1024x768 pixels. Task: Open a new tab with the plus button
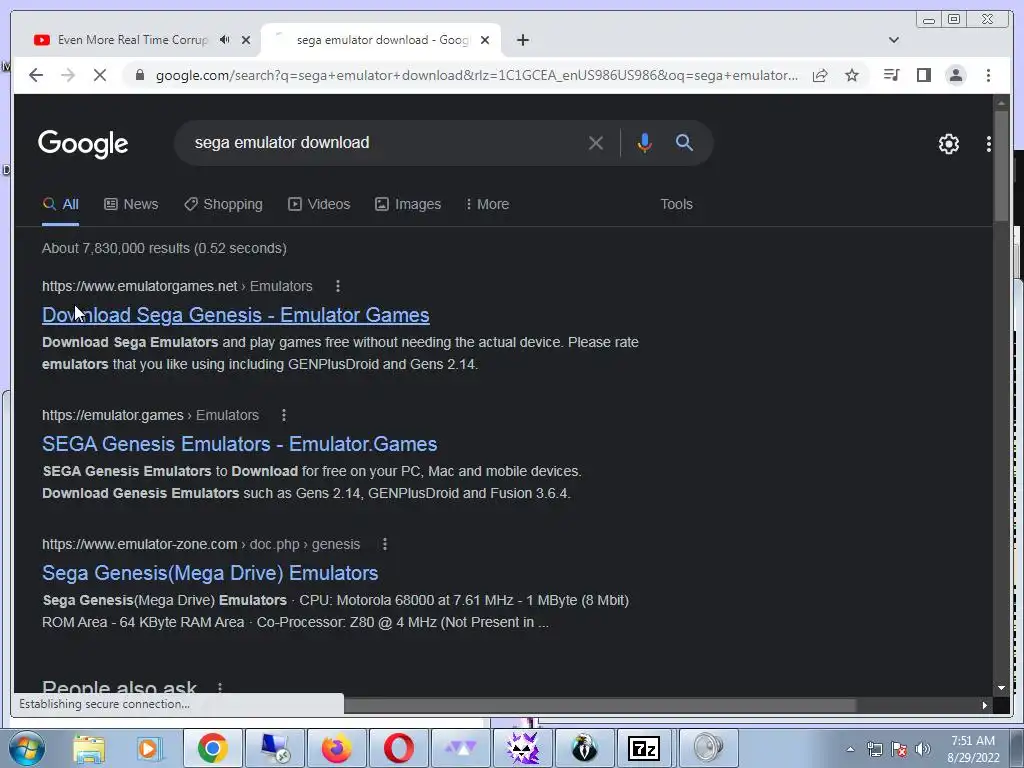click(x=522, y=40)
